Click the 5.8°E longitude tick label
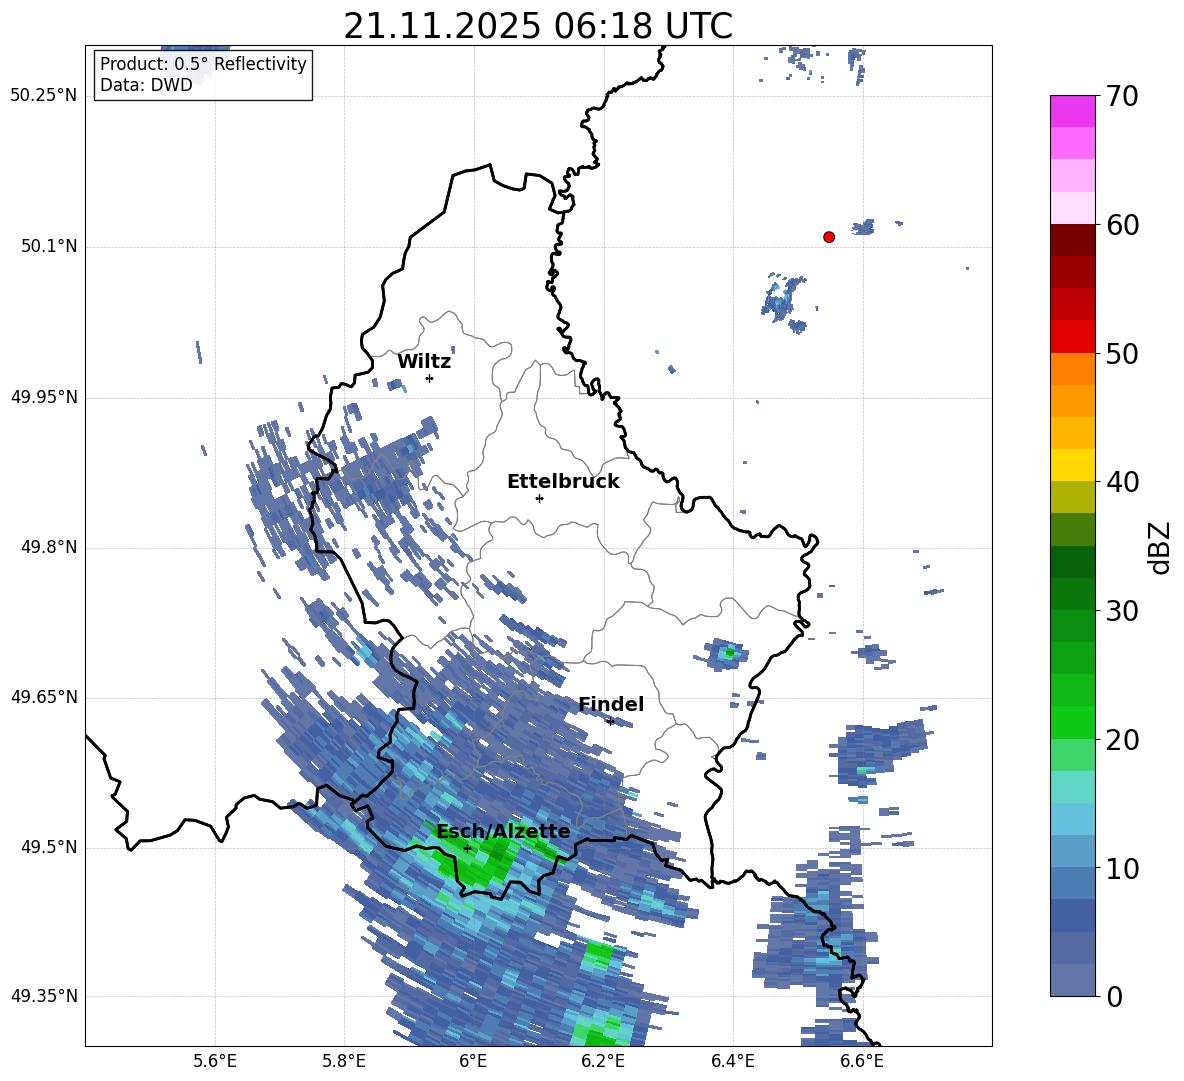1184x1081 pixels. tap(344, 1061)
